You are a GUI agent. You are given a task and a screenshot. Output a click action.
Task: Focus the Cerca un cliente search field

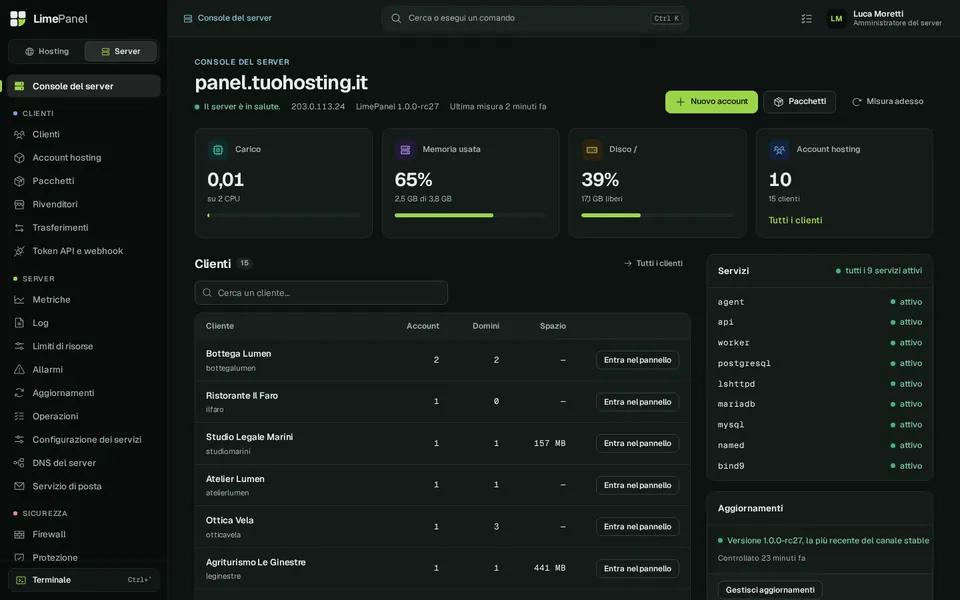click(321, 293)
